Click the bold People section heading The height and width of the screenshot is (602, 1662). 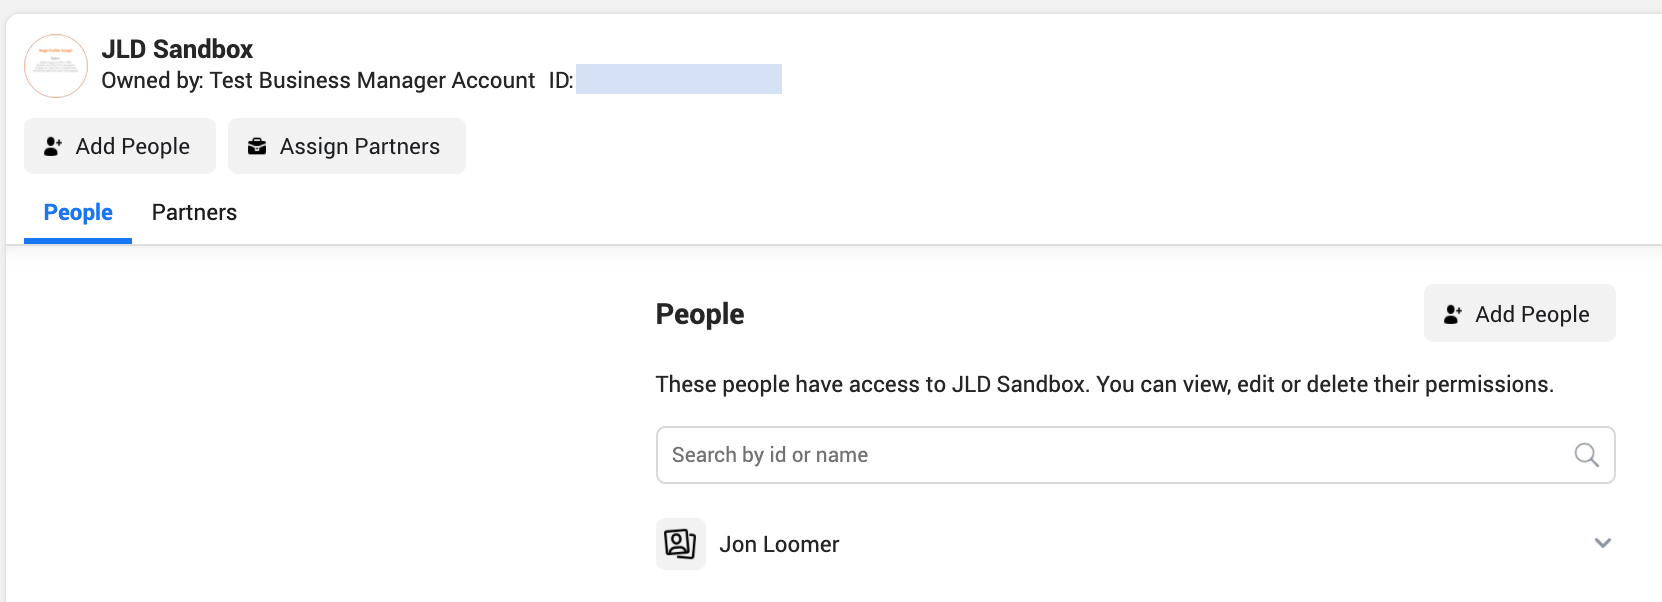(700, 314)
